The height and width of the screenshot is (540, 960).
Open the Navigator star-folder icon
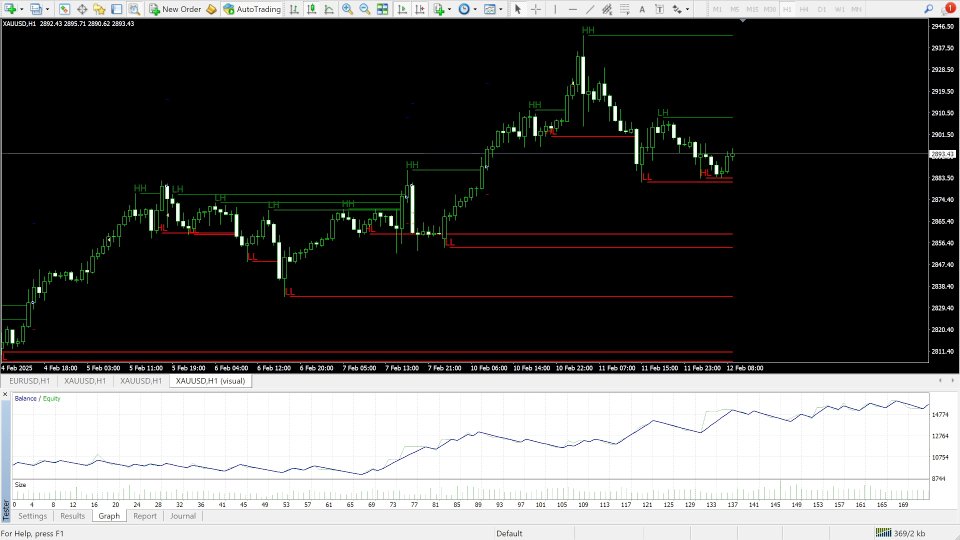point(99,9)
